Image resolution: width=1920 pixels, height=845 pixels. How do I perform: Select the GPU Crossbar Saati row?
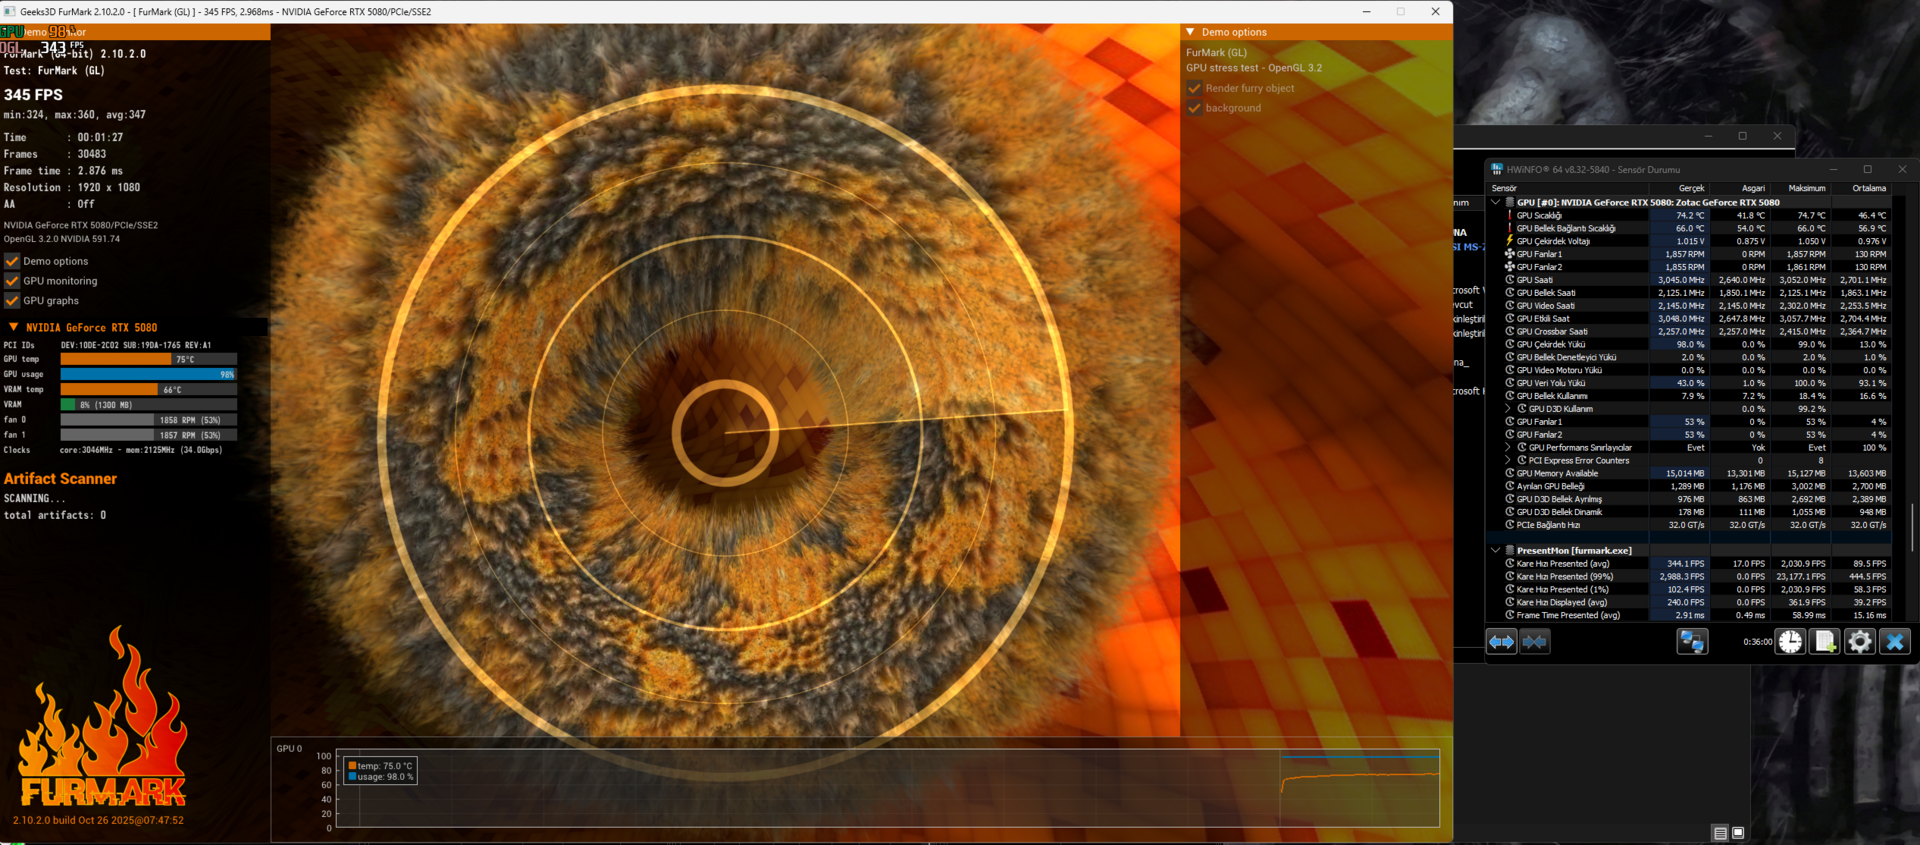1689,331
